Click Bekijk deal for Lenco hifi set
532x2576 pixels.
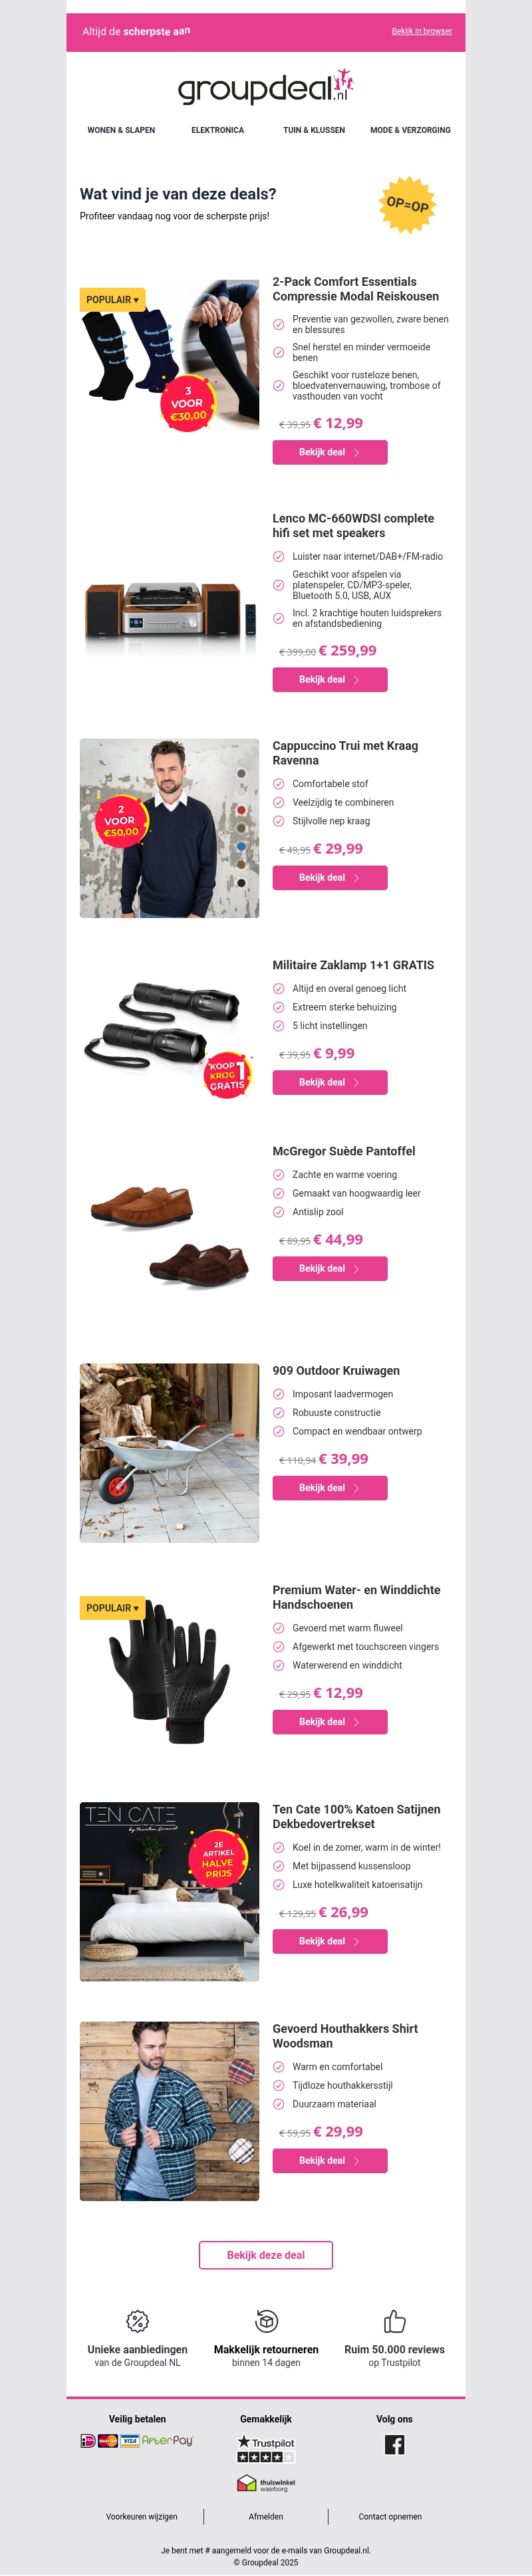[330, 679]
